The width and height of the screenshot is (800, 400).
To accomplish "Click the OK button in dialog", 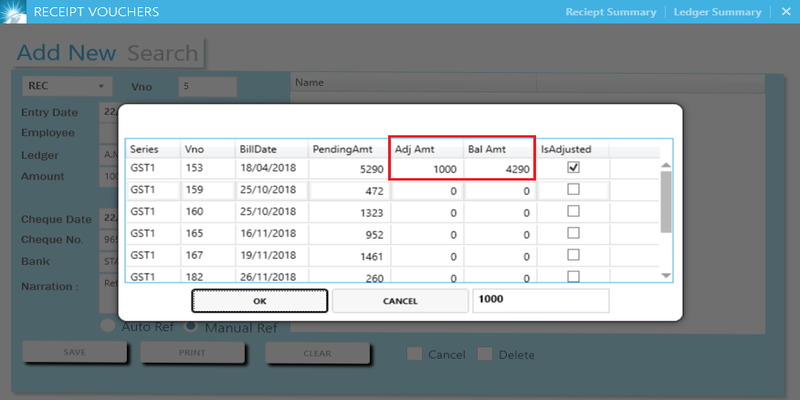I will point(260,301).
